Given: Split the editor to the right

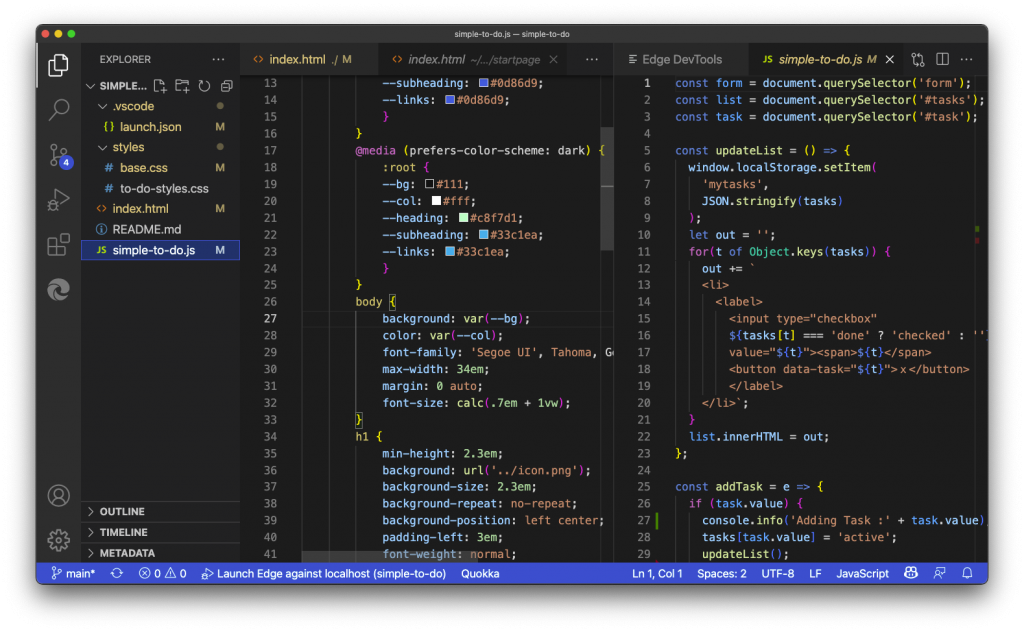Looking at the screenshot, I should 942,59.
